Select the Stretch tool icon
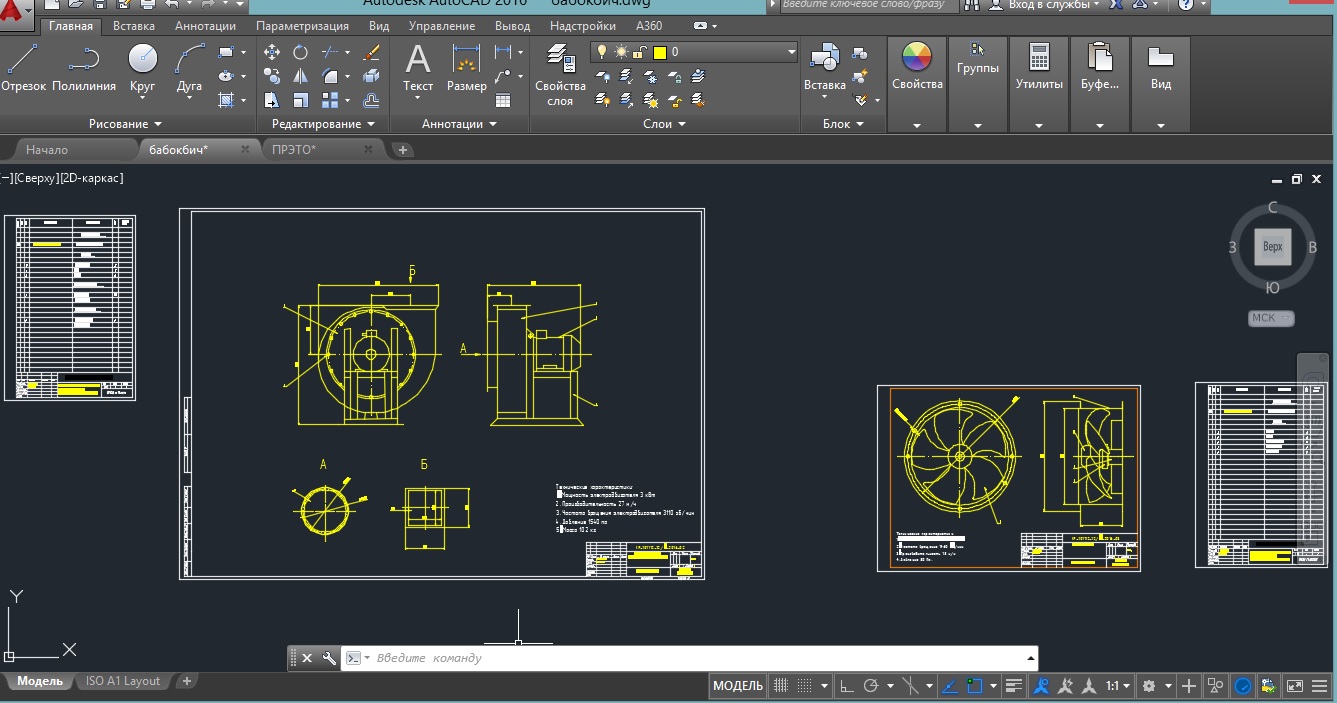 (x=272, y=100)
